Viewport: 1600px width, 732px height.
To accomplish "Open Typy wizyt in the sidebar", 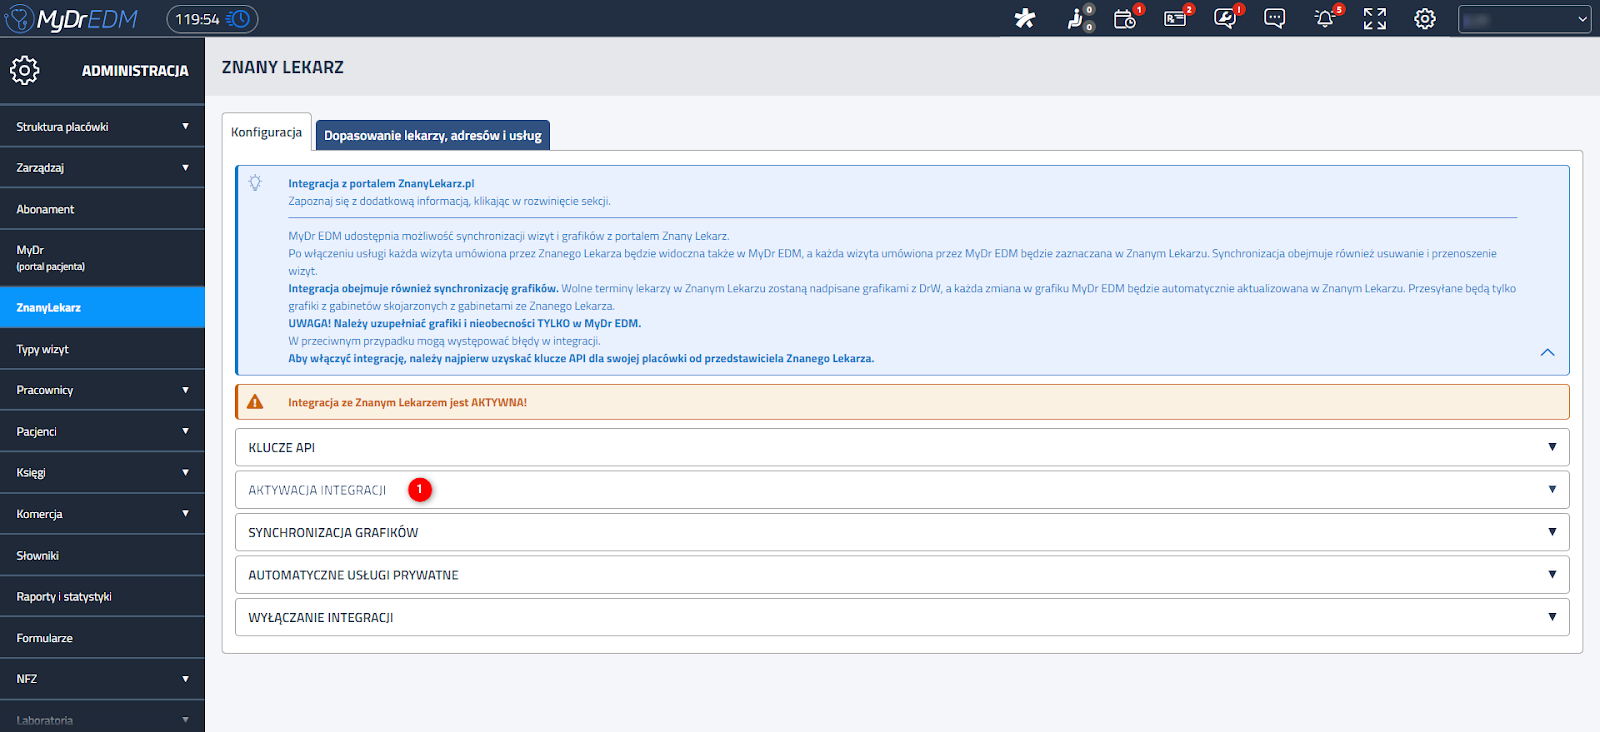I will (43, 349).
